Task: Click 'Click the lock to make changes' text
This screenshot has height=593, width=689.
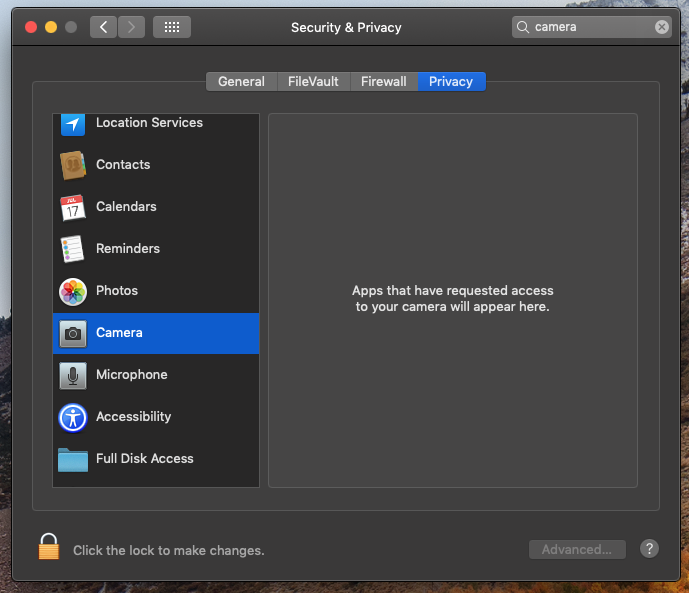Action: [169, 550]
